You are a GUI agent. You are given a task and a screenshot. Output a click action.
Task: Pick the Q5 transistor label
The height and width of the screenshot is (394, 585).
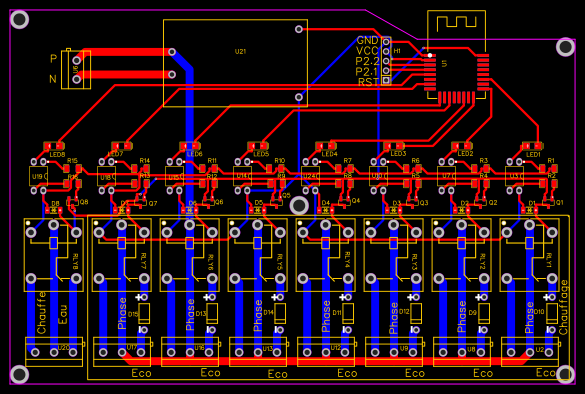click(x=286, y=195)
